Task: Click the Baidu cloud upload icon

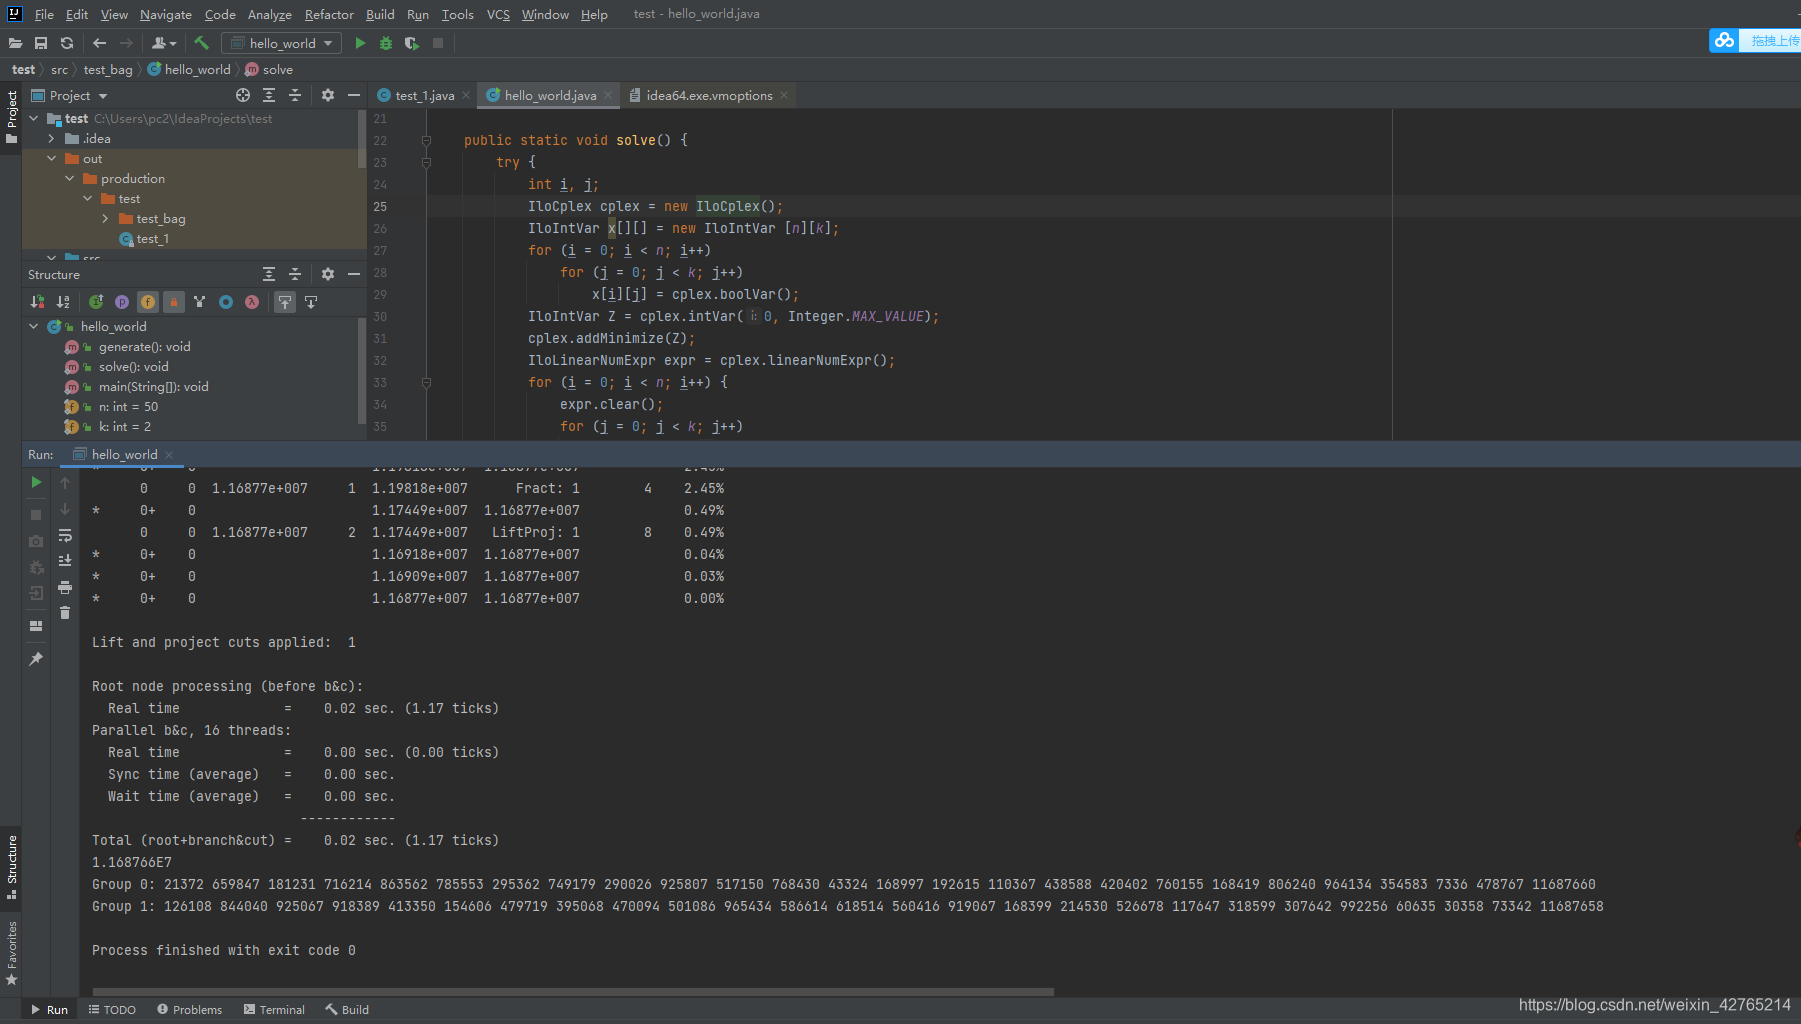Action: click(x=1723, y=40)
